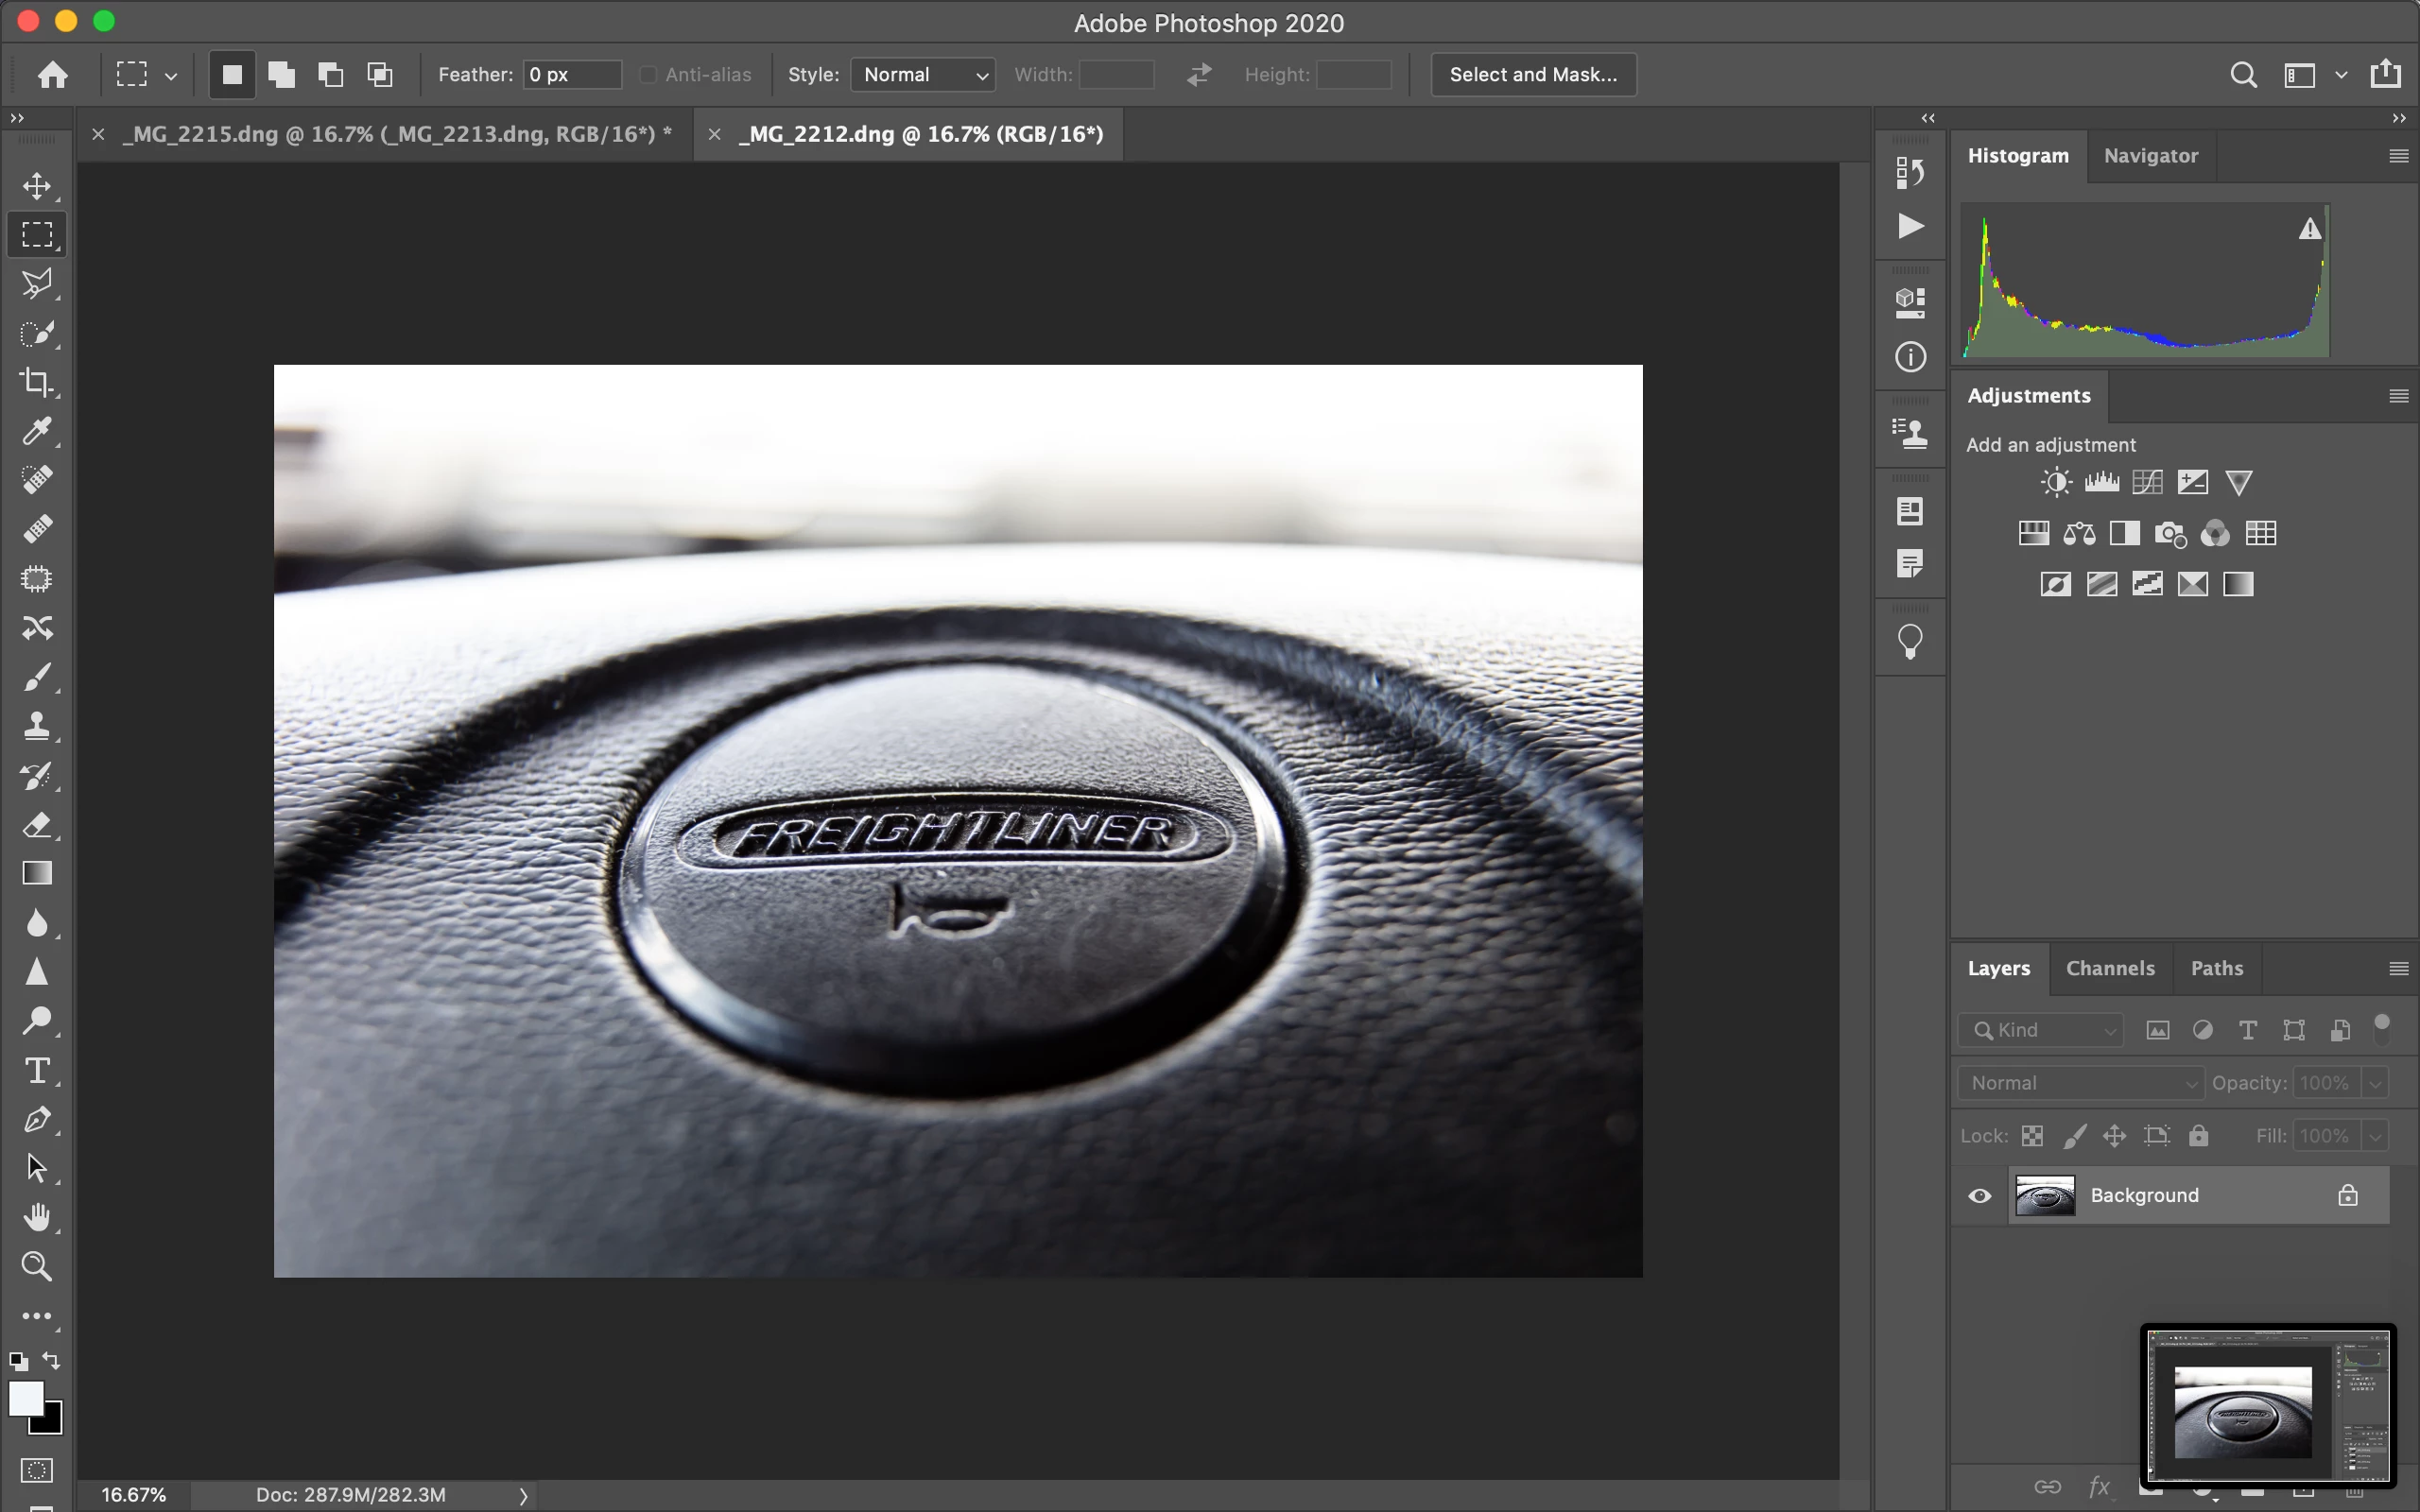Toggle layer filtering switch on
This screenshot has height=1512, width=2420.
click(2382, 1028)
